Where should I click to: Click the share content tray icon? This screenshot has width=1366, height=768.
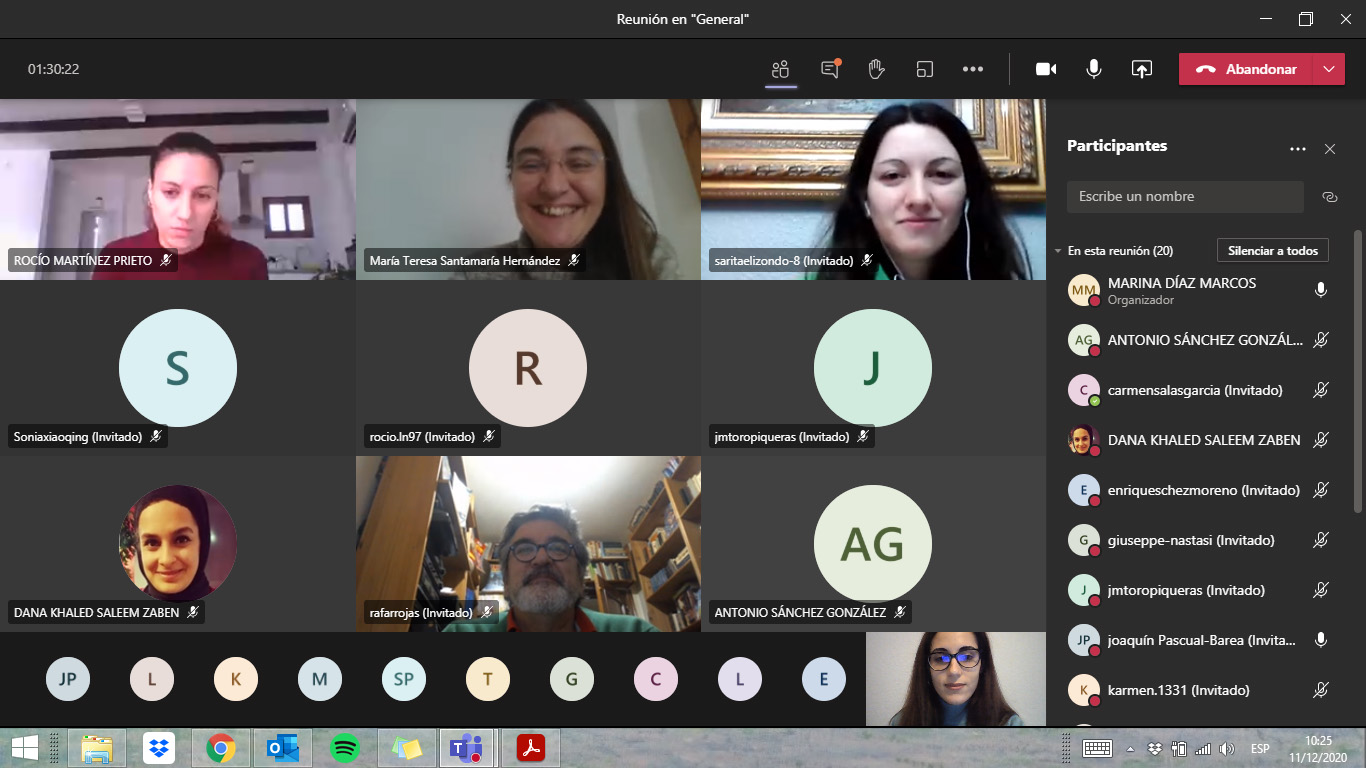pos(1142,69)
